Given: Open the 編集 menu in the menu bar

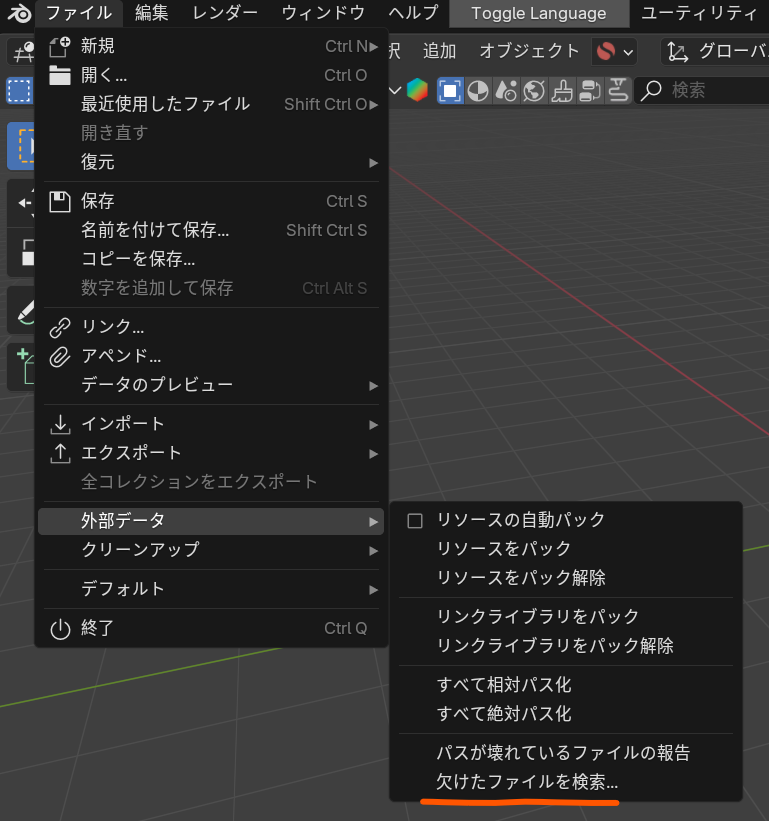Looking at the screenshot, I should [152, 13].
